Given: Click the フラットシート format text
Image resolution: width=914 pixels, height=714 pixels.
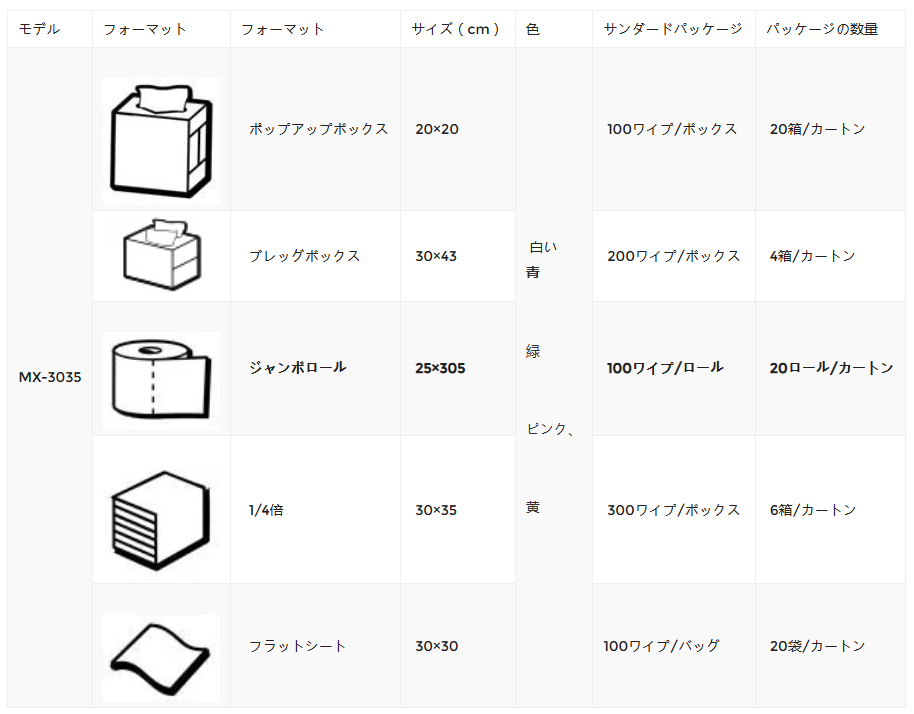Looking at the screenshot, I should (297, 646).
